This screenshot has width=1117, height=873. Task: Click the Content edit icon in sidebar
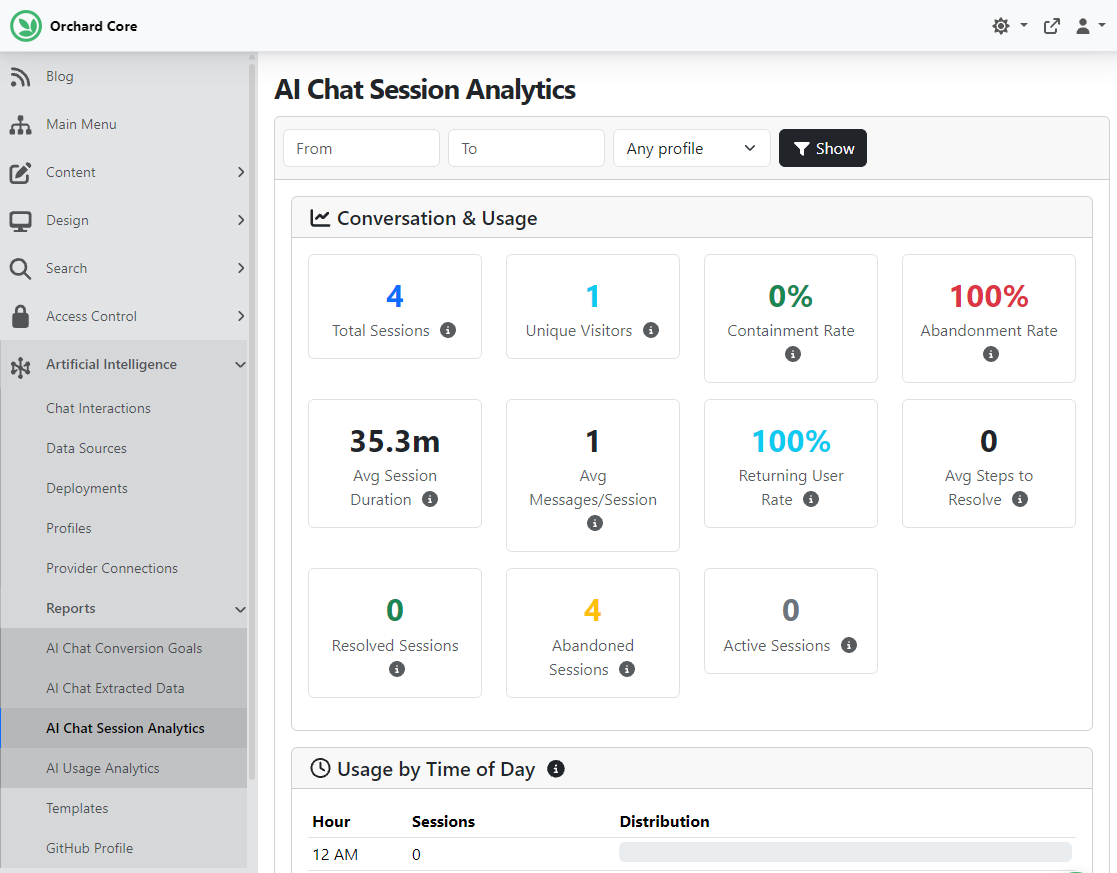pos(21,172)
